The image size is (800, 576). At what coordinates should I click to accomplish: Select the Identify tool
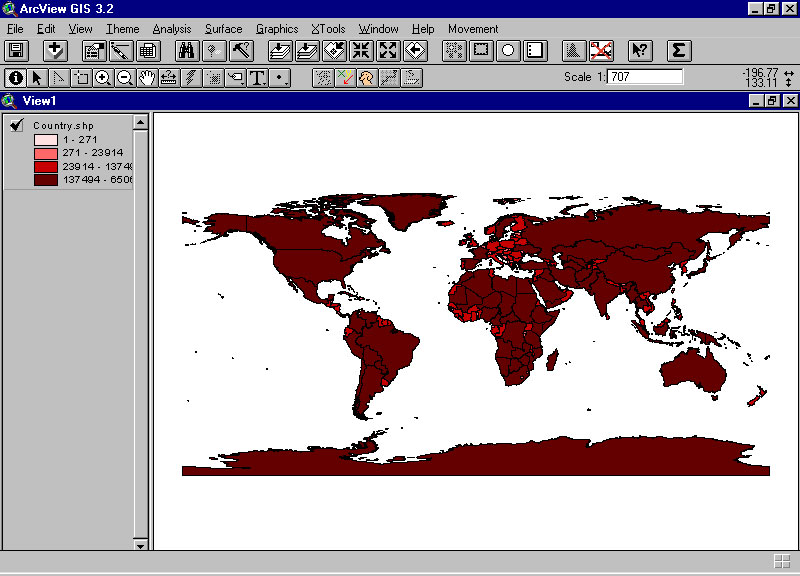(x=15, y=77)
